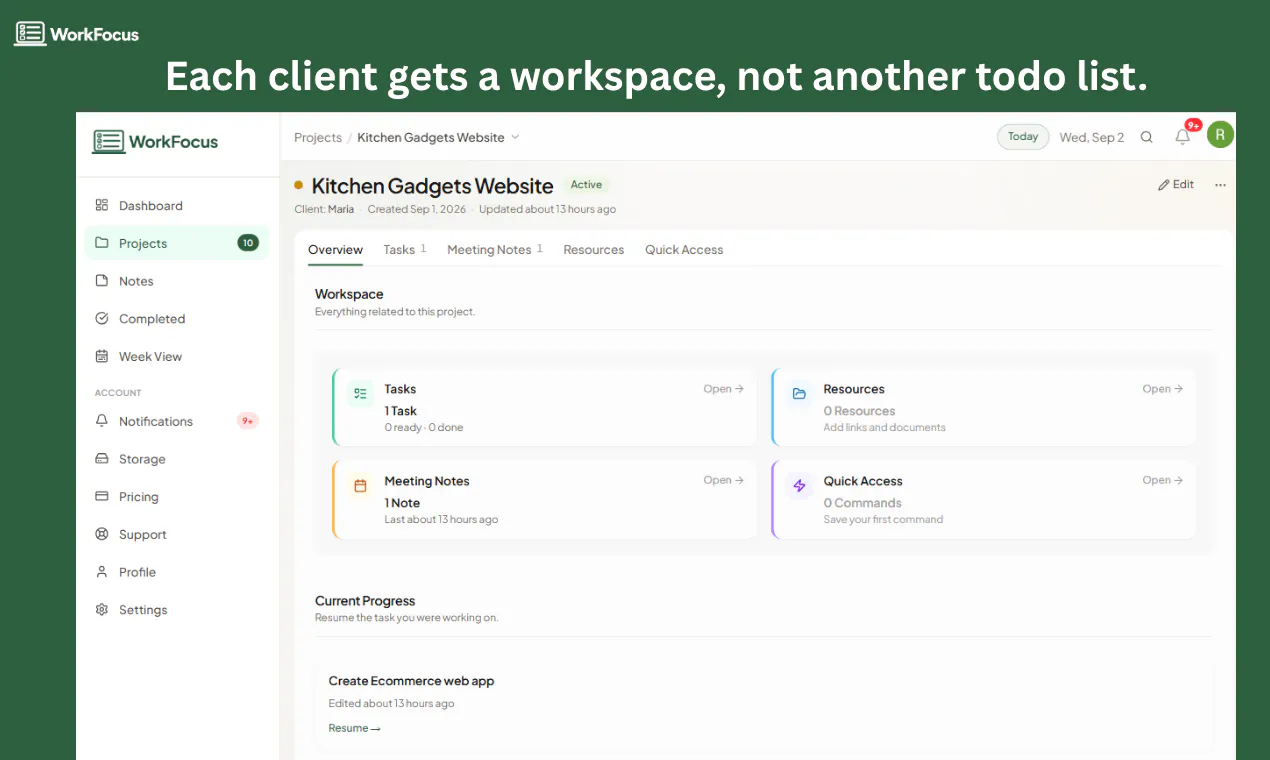Click the Settings gear icon
1270x760 pixels.
(x=101, y=610)
